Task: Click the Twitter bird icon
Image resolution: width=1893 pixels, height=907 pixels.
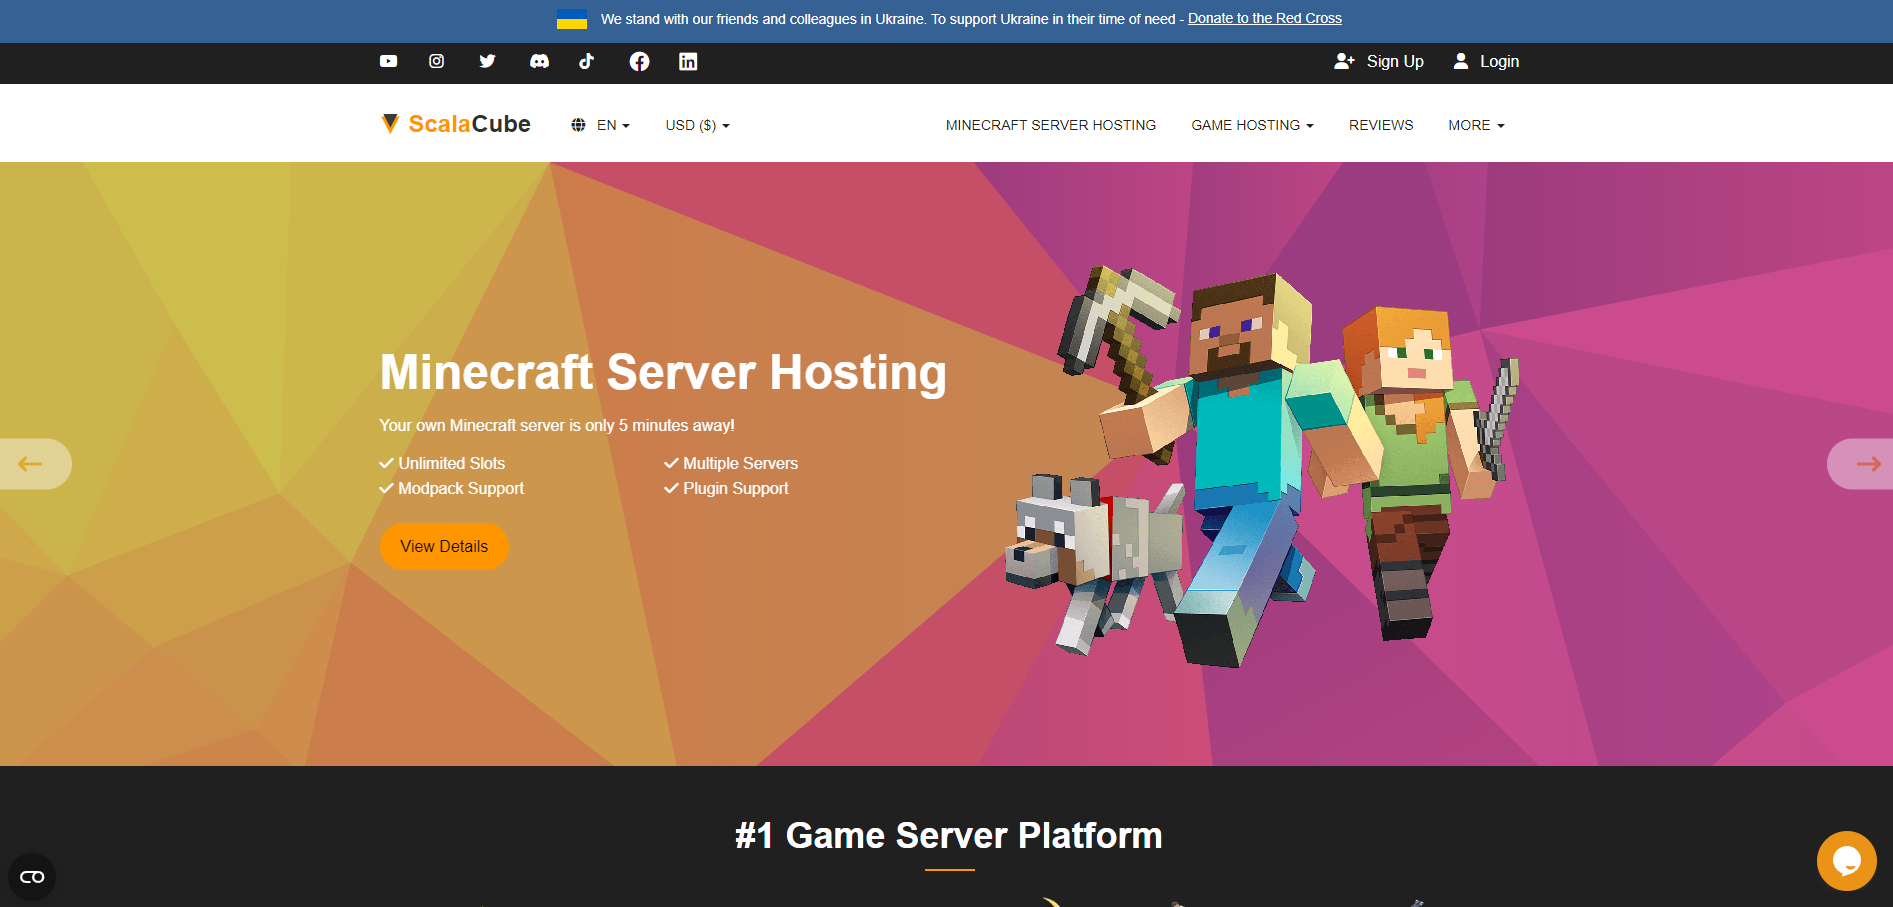Action: (487, 61)
